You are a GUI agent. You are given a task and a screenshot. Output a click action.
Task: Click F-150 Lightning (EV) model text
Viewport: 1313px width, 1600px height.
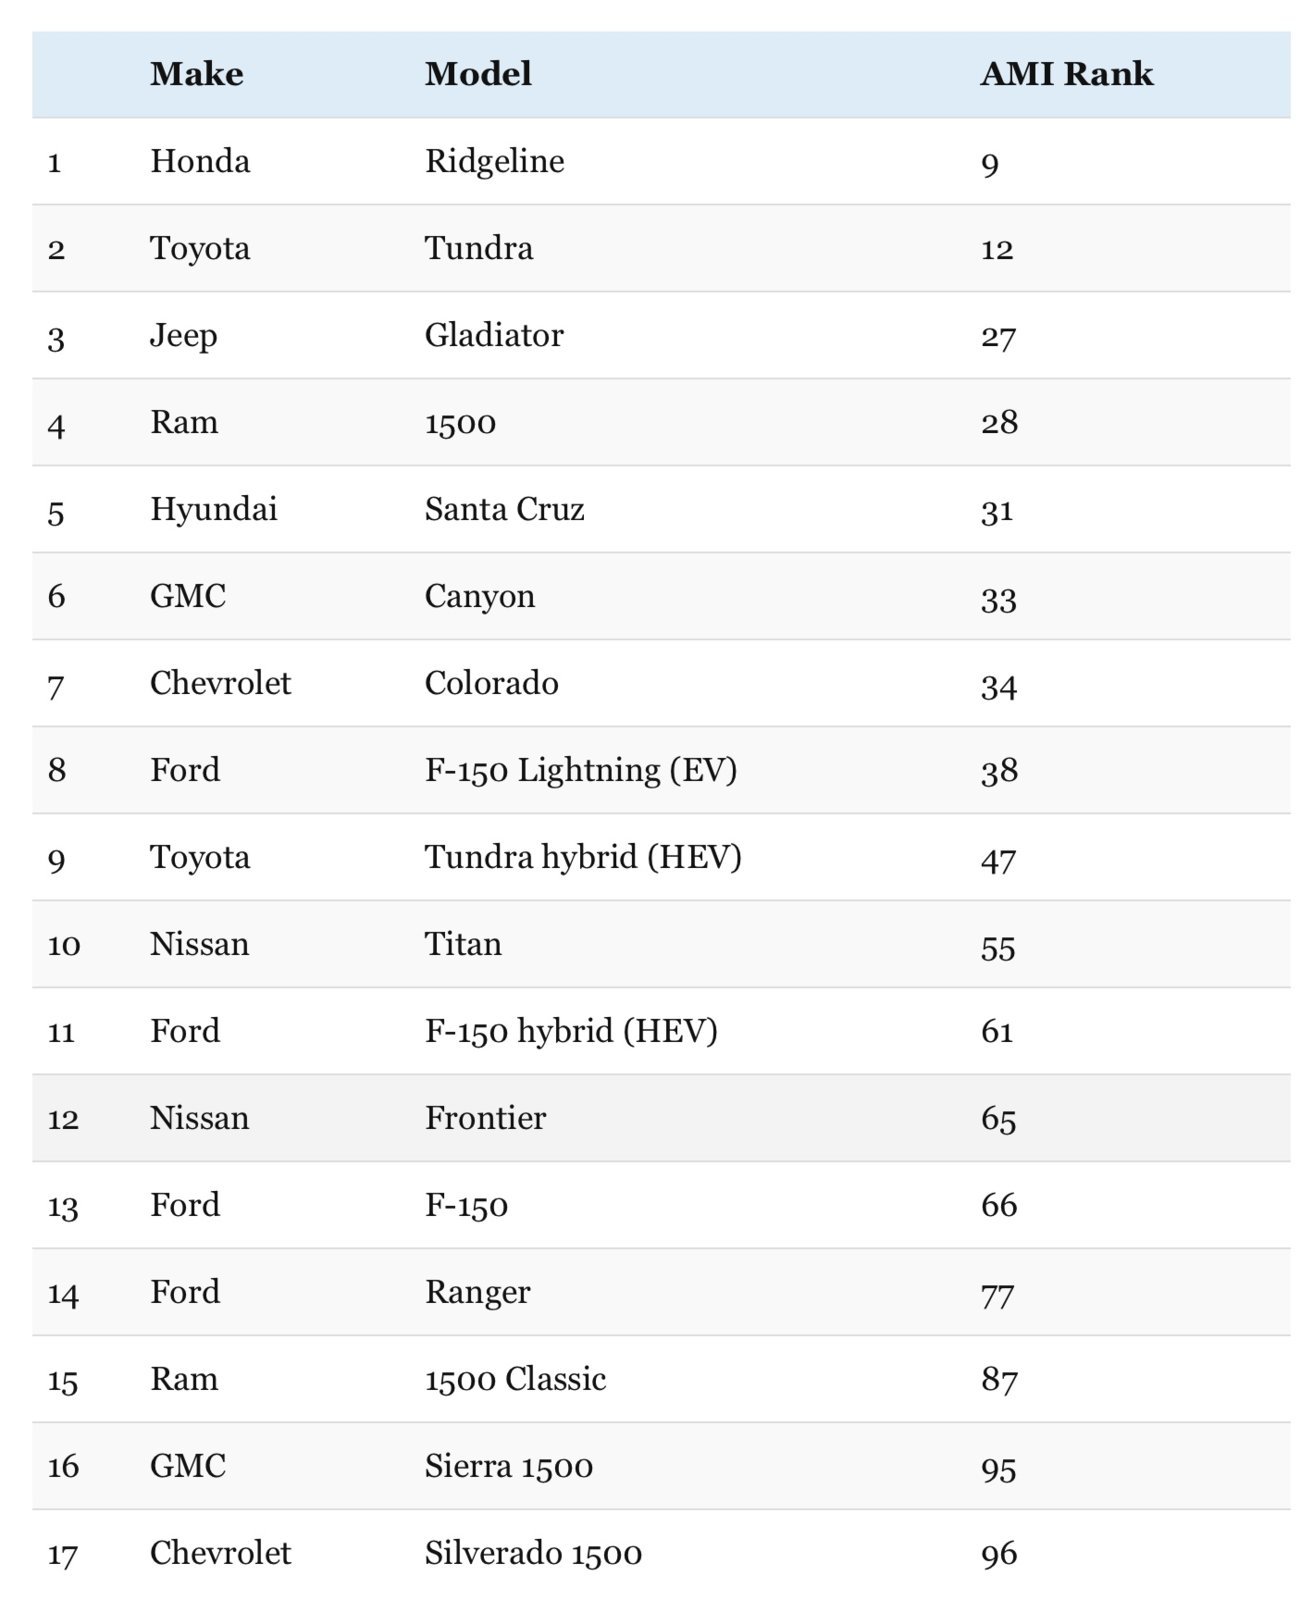(x=581, y=770)
